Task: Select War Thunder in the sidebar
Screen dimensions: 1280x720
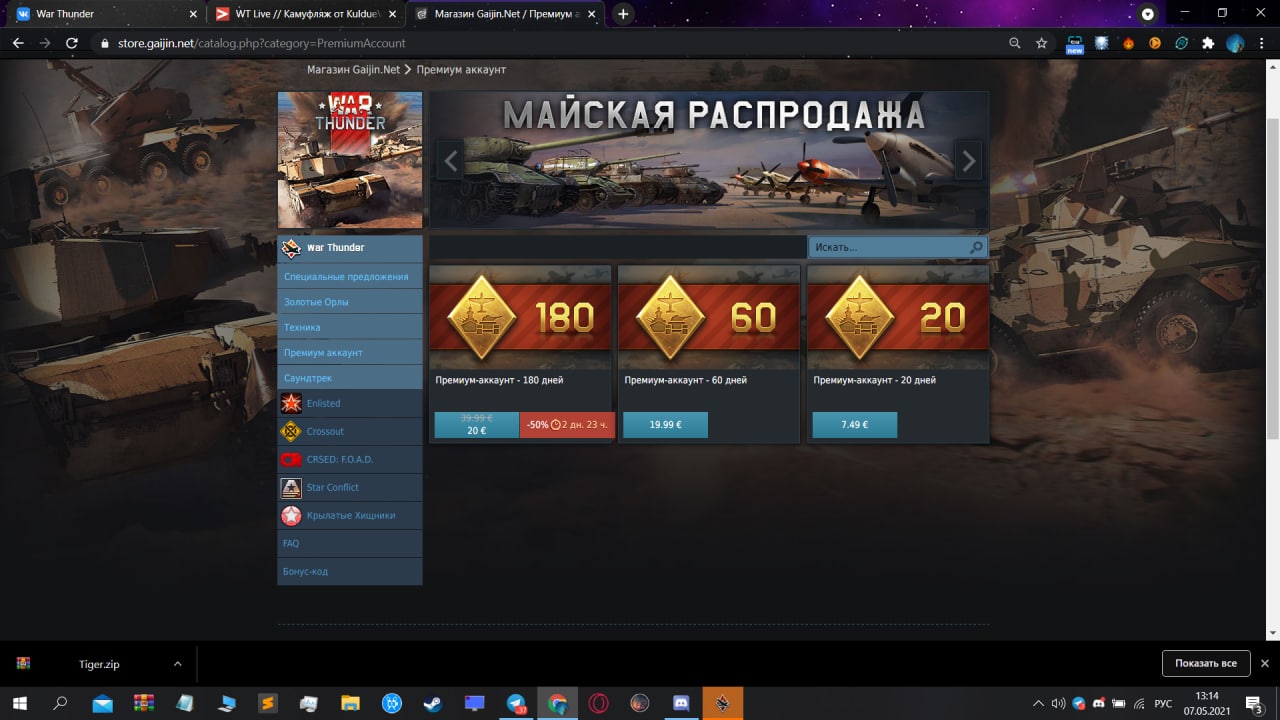Action: point(350,248)
